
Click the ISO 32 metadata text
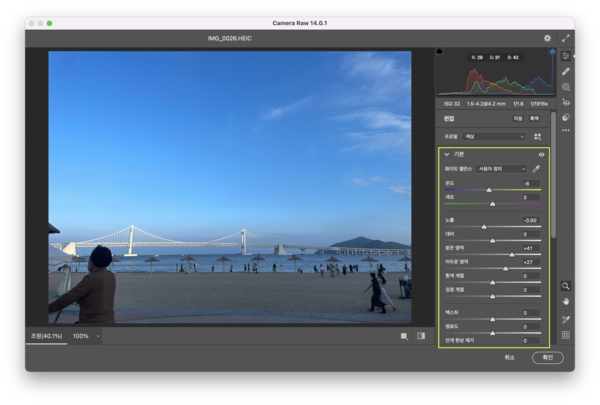click(452, 104)
